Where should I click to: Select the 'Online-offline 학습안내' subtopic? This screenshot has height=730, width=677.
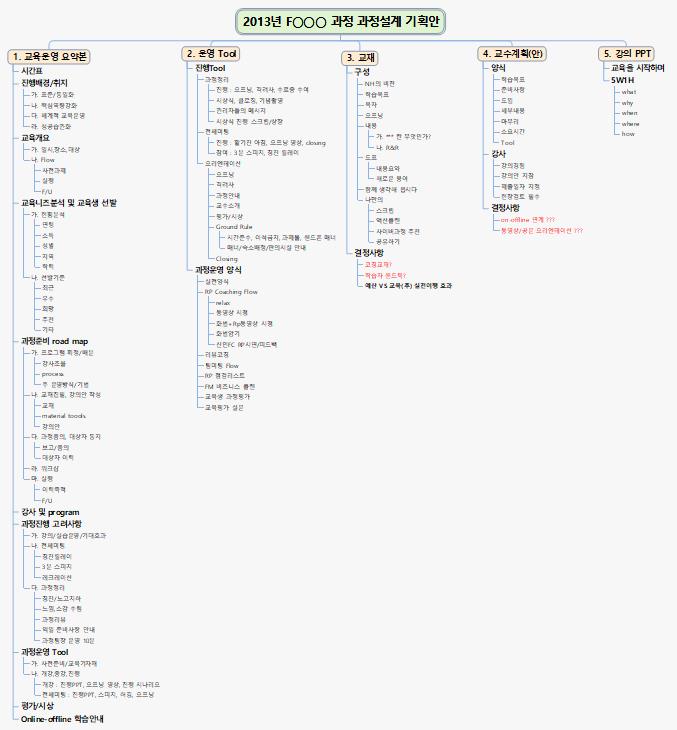62,718
